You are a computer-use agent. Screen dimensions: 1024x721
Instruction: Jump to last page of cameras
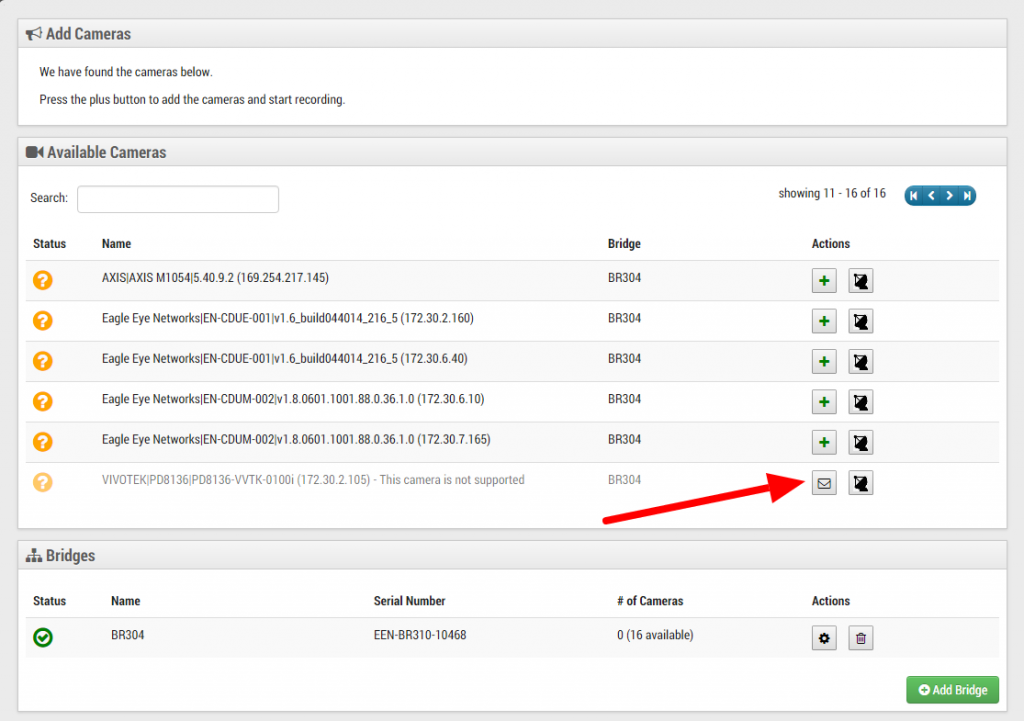967,195
